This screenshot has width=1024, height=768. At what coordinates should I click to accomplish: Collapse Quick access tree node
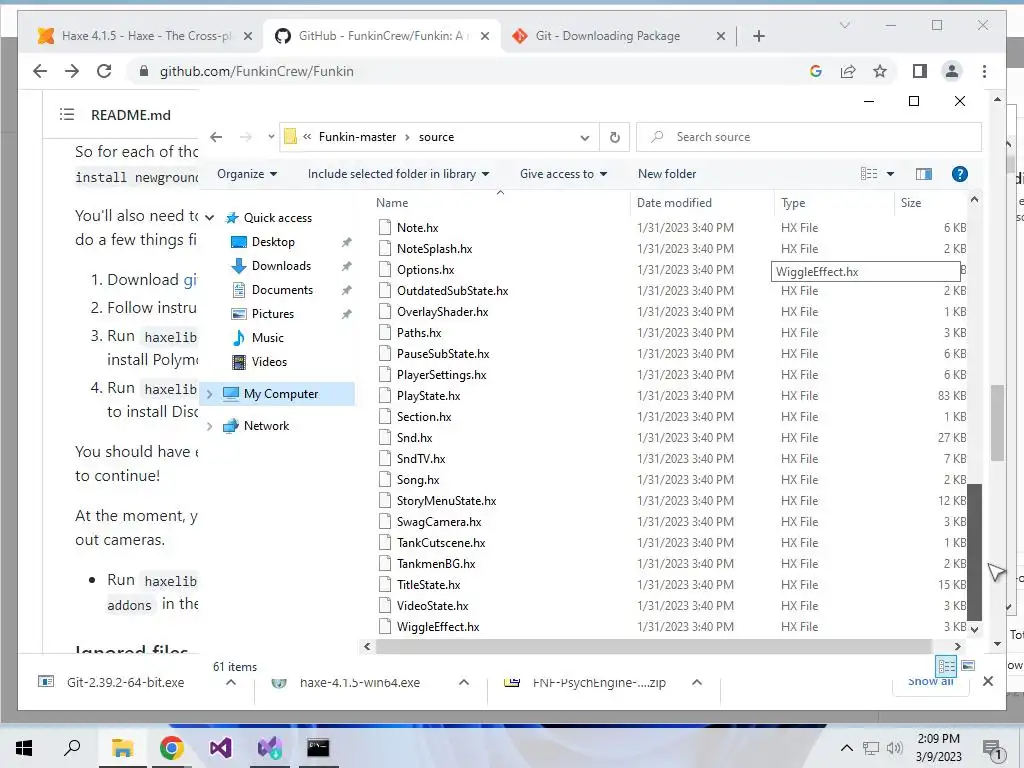[209, 217]
